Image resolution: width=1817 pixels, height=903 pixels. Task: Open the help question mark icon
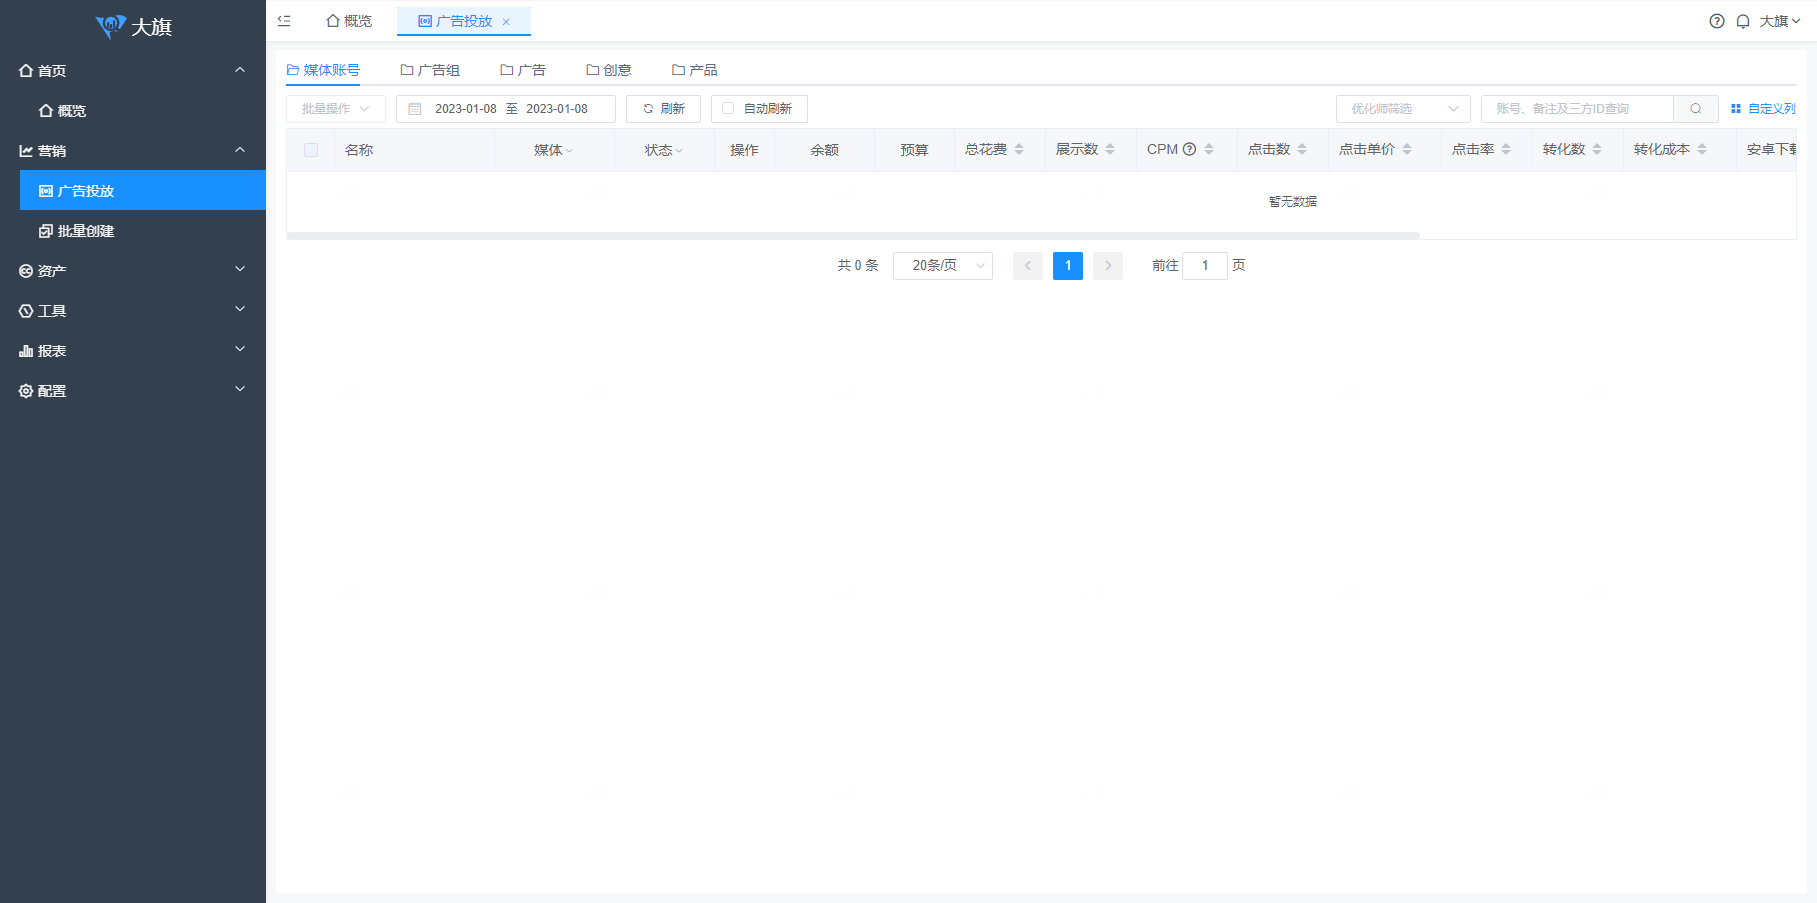click(1716, 21)
